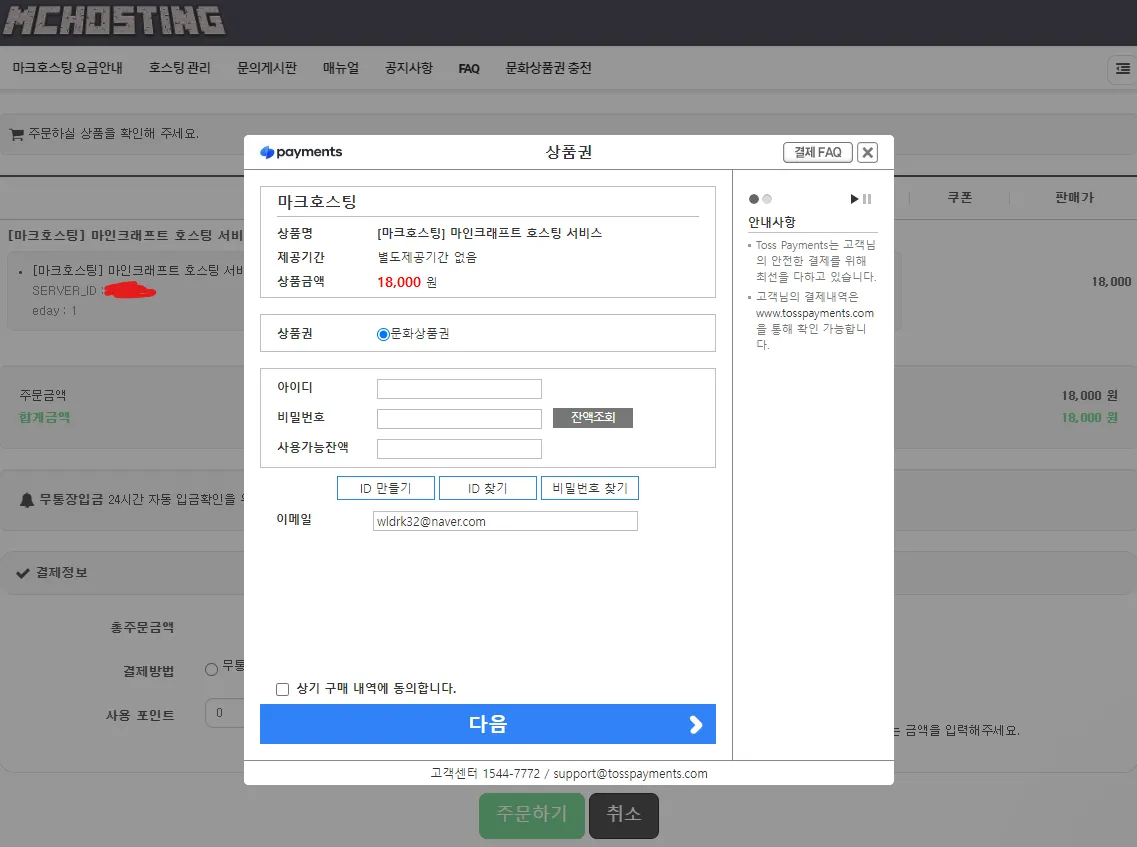The image size is (1137, 847).
Task: Click the blue 다음 button
Action: coord(487,724)
